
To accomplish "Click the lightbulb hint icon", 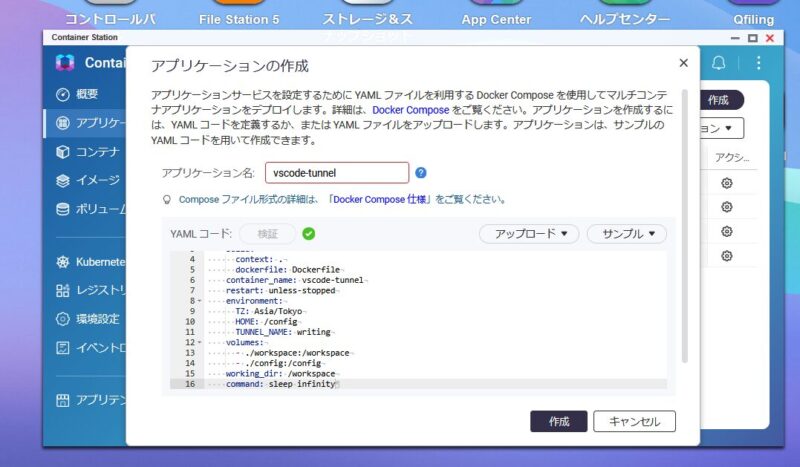I will [167, 200].
